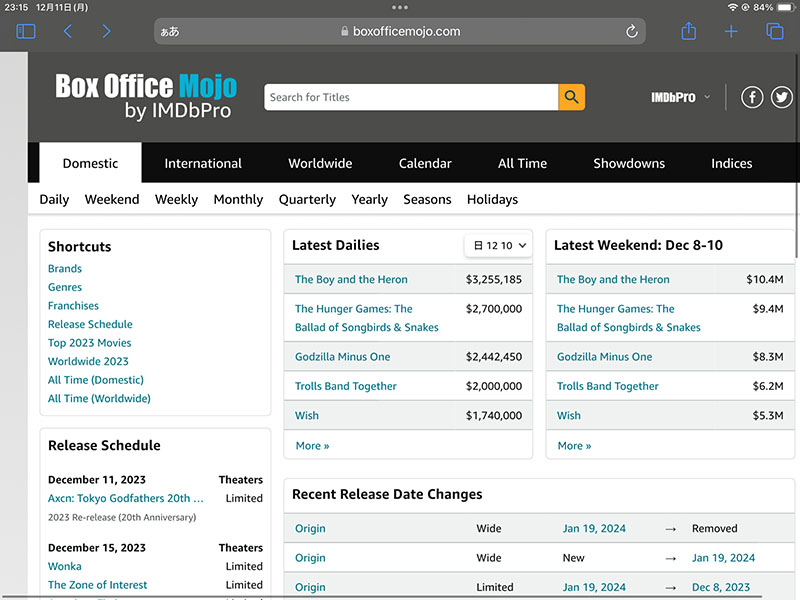Open the Wonka release link

65,566
